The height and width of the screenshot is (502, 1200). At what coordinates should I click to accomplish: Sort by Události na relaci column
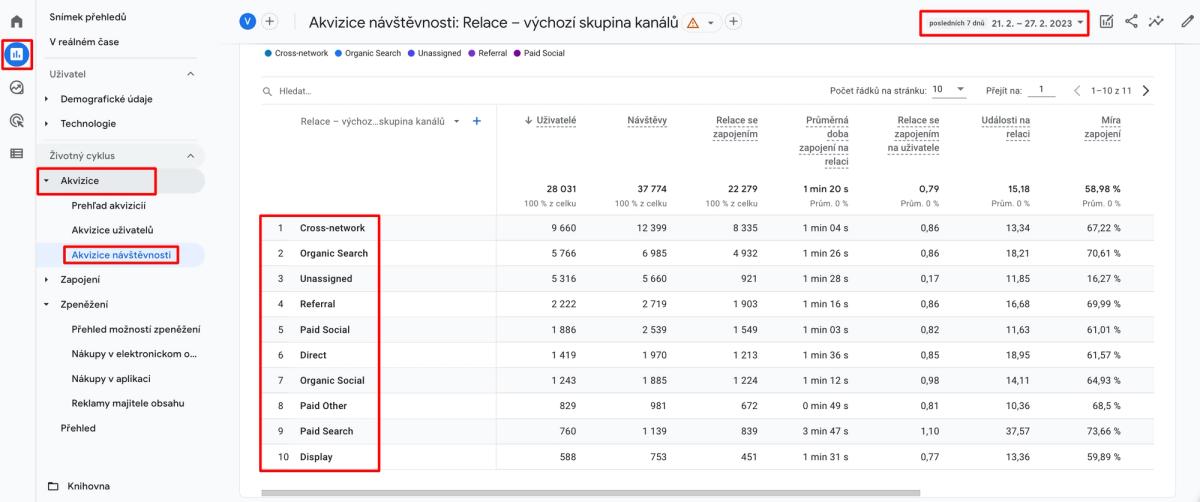tap(1004, 128)
